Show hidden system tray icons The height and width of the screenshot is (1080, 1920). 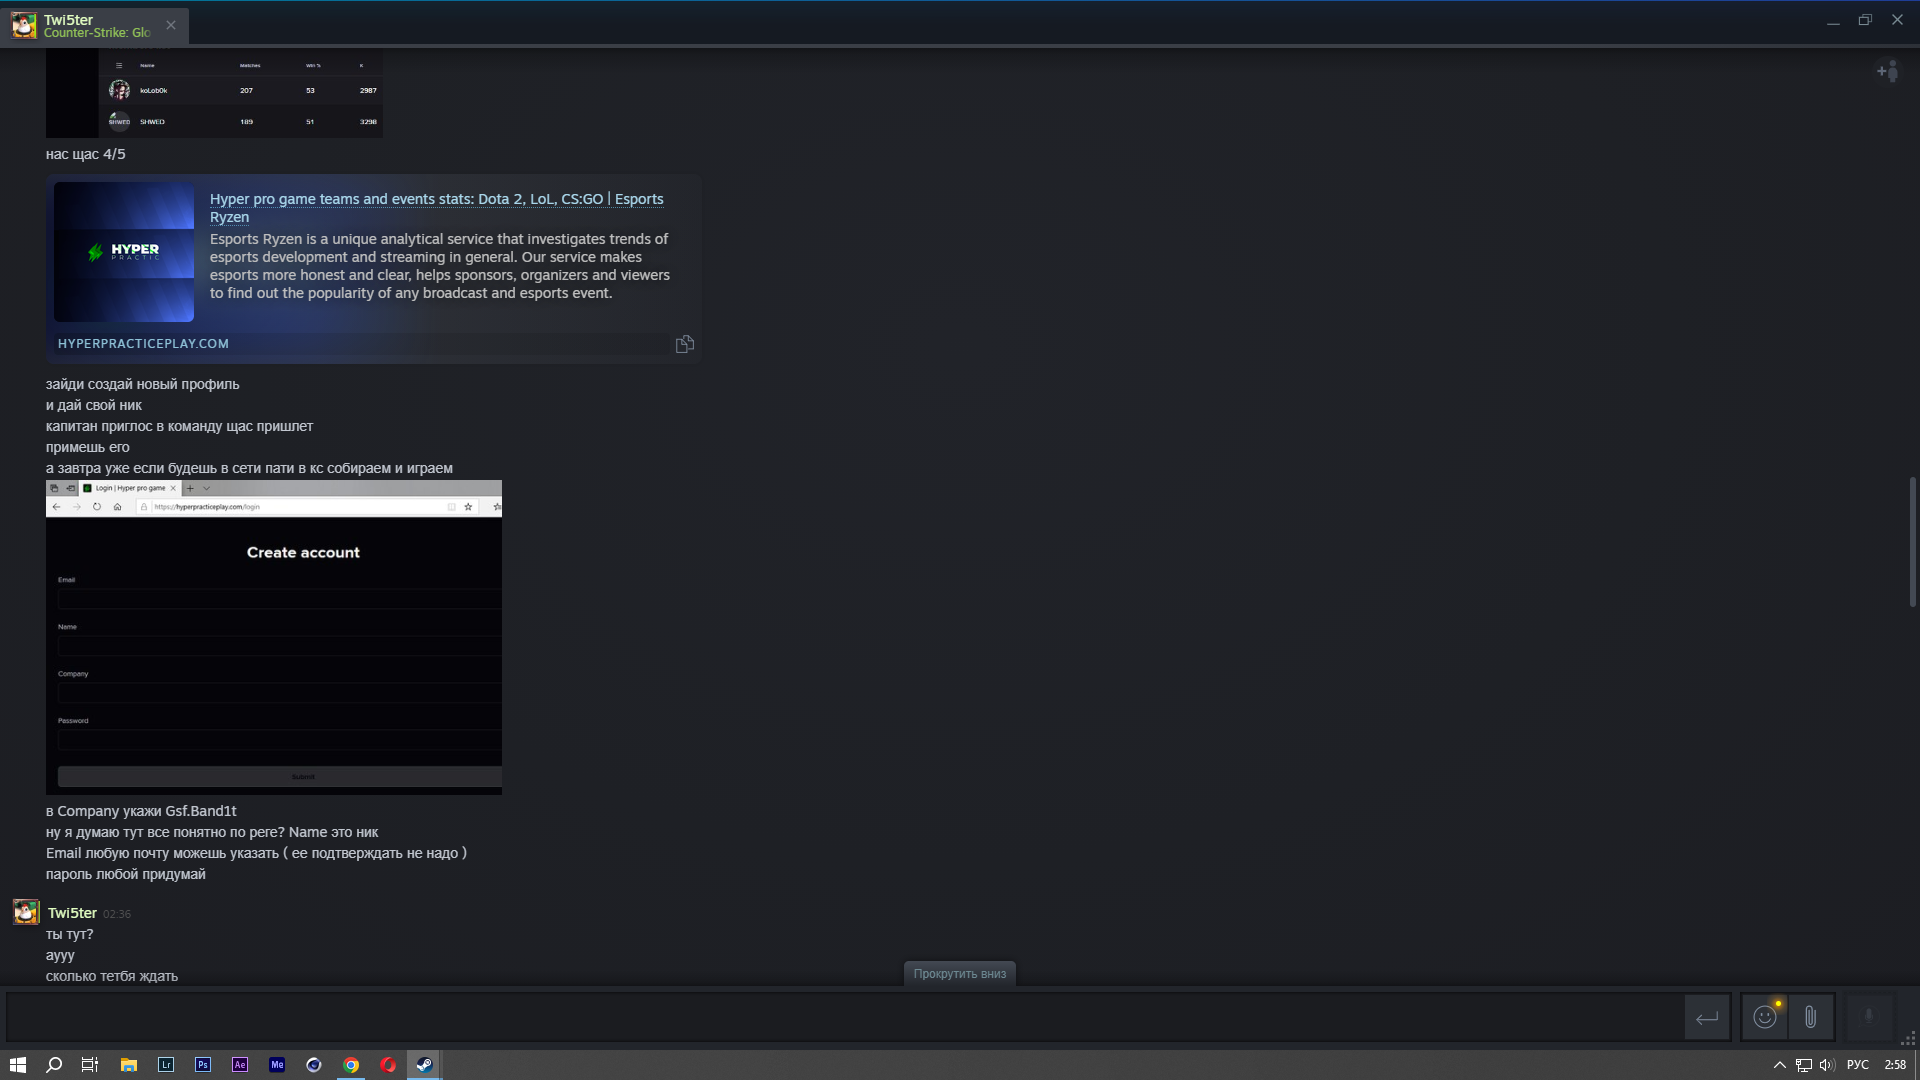tap(1780, 1065)
